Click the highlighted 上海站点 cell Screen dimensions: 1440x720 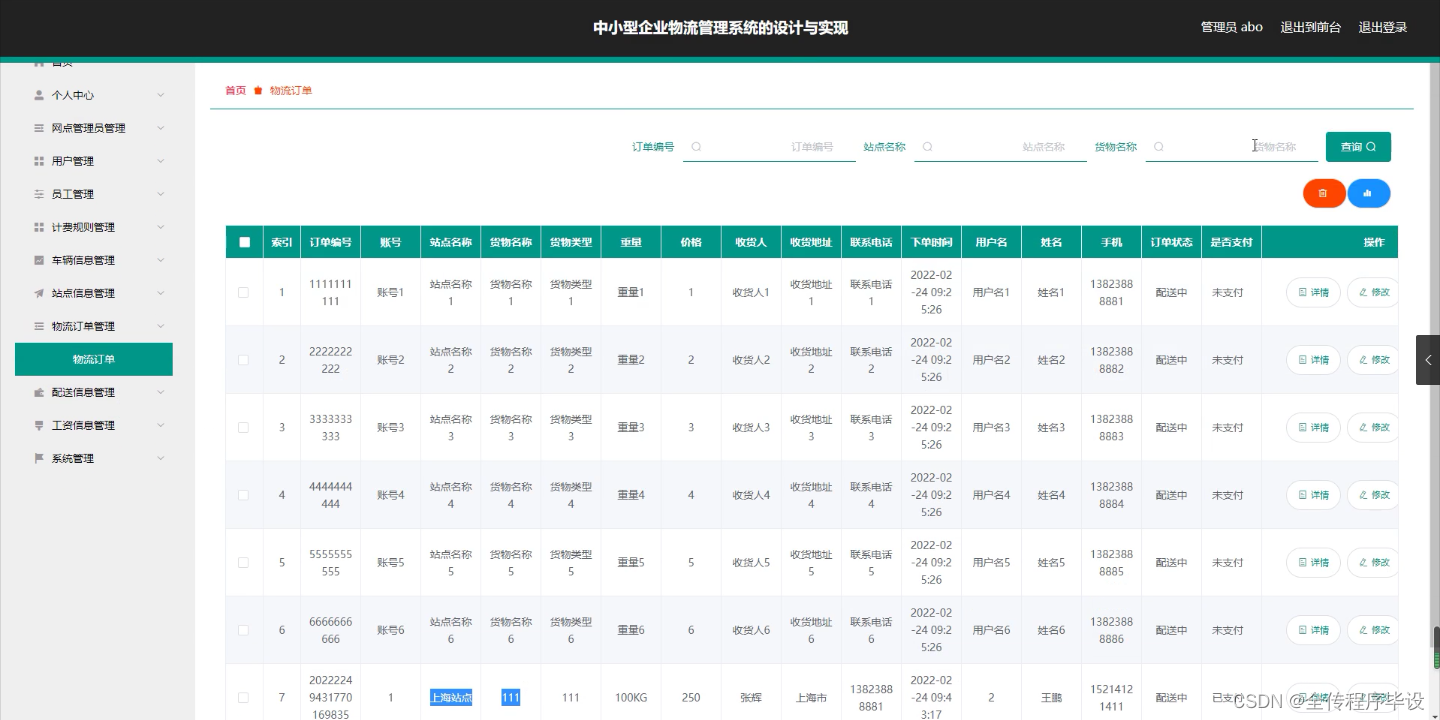point(451,697)
